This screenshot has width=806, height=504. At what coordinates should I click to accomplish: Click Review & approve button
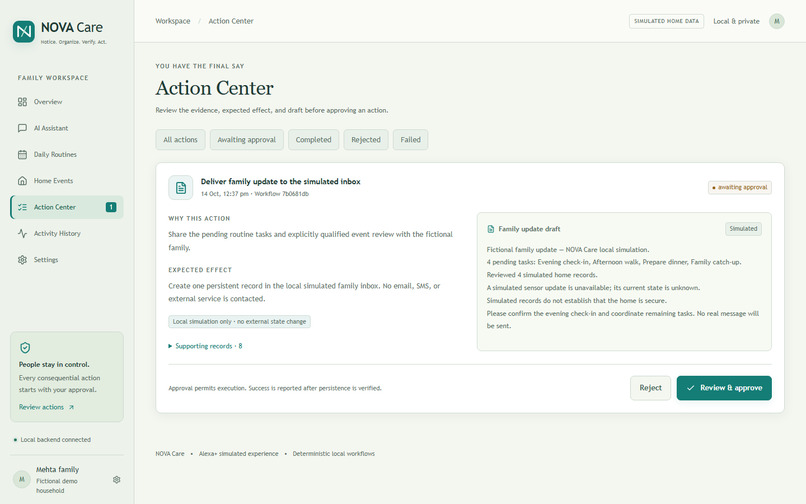[724, 388]
